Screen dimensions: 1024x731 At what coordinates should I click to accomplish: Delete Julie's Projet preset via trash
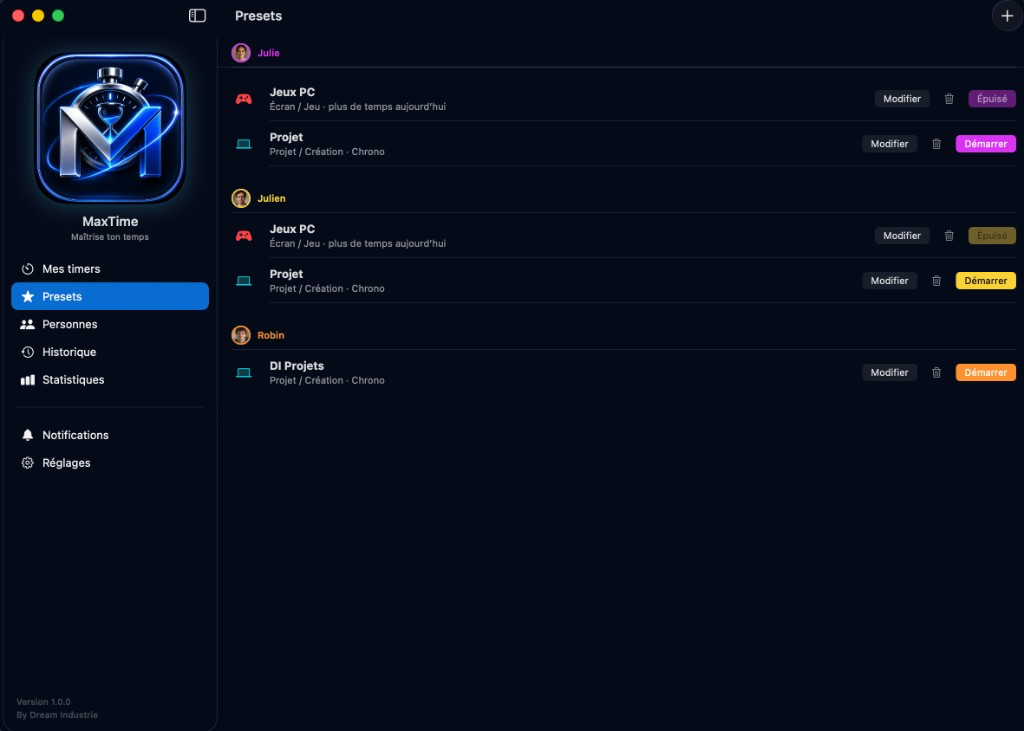click(936, 144)
